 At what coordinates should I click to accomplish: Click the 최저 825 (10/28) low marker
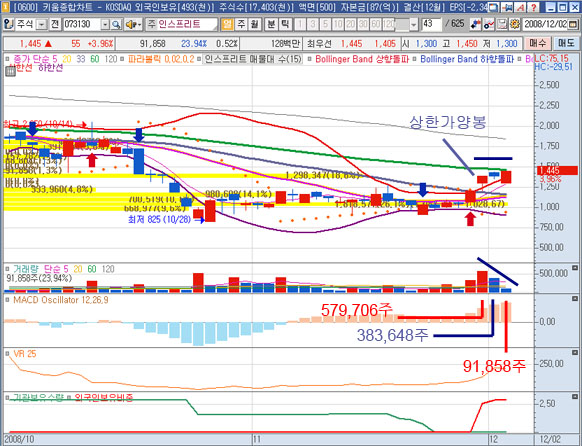coord(159,219)
